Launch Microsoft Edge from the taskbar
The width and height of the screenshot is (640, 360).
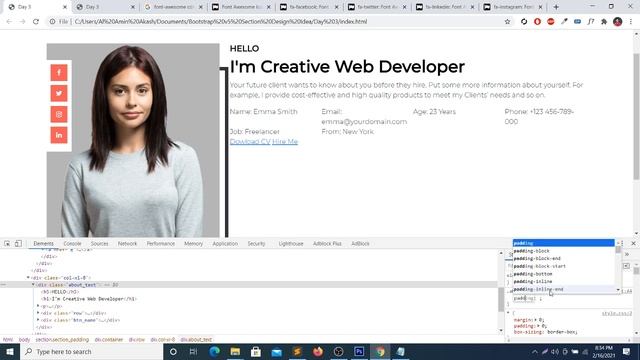214,352
